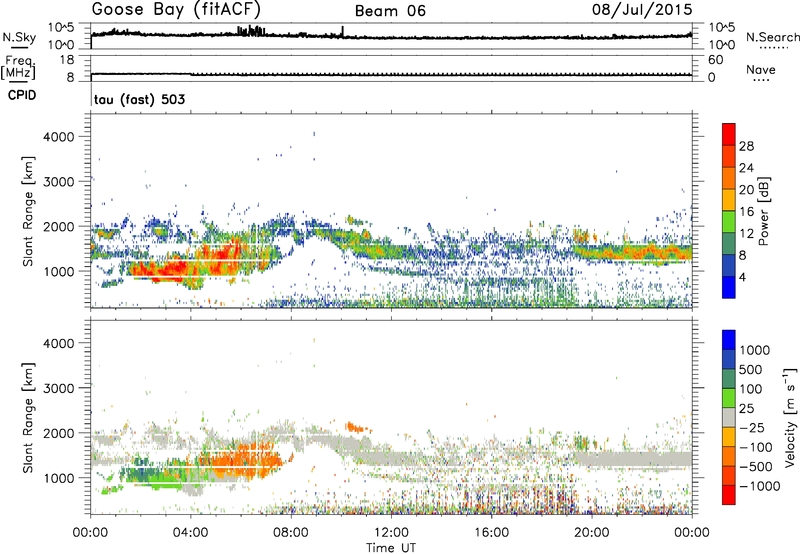Screen dimensions: 800x554
Task: Click the '500' value on the velocity scale
Action: point(750,370)
